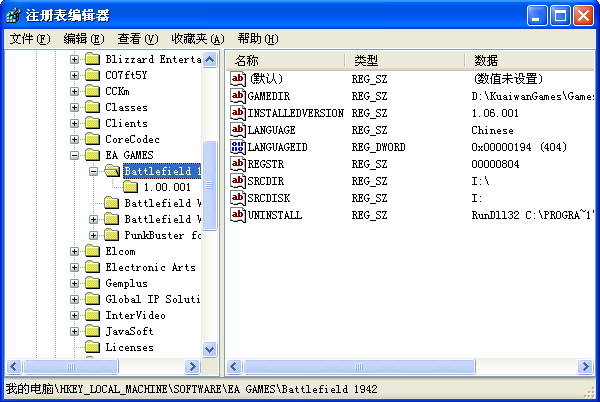Viewport: 600px width, 402px height.
Task: Click the Clients folder icon
Action: 92,123
